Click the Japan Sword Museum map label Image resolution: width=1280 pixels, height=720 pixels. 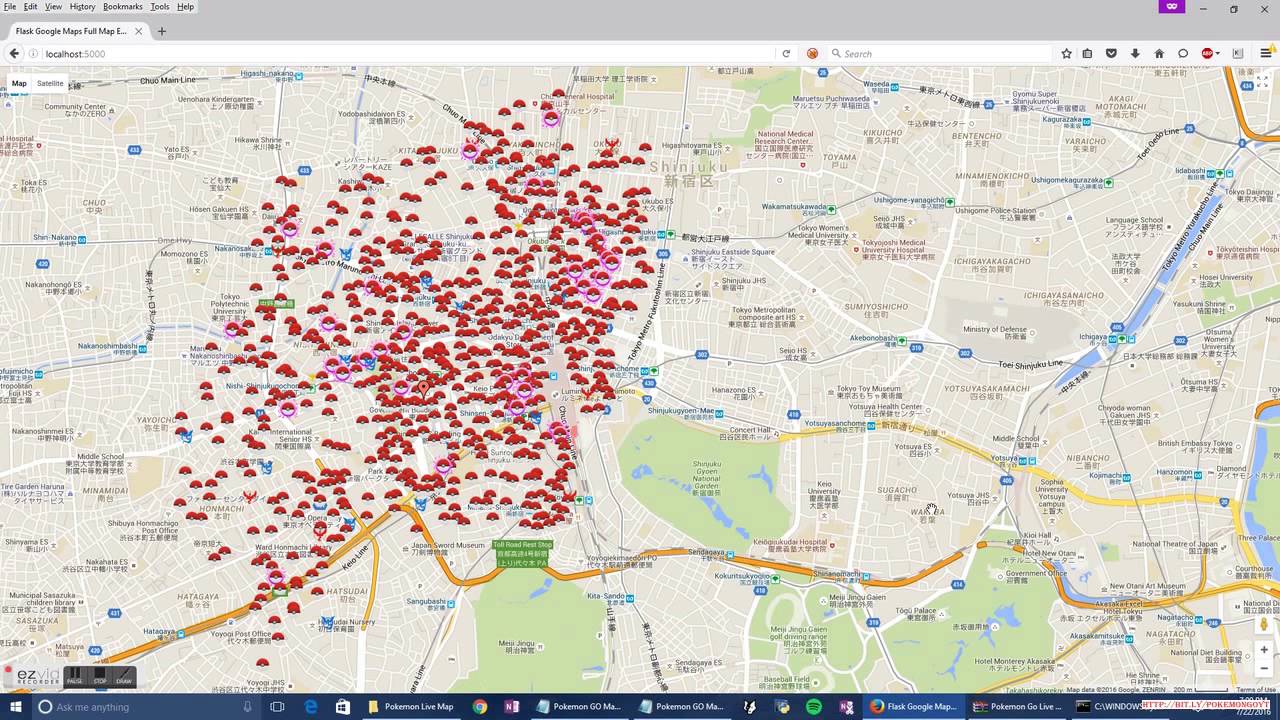point(447,548)
